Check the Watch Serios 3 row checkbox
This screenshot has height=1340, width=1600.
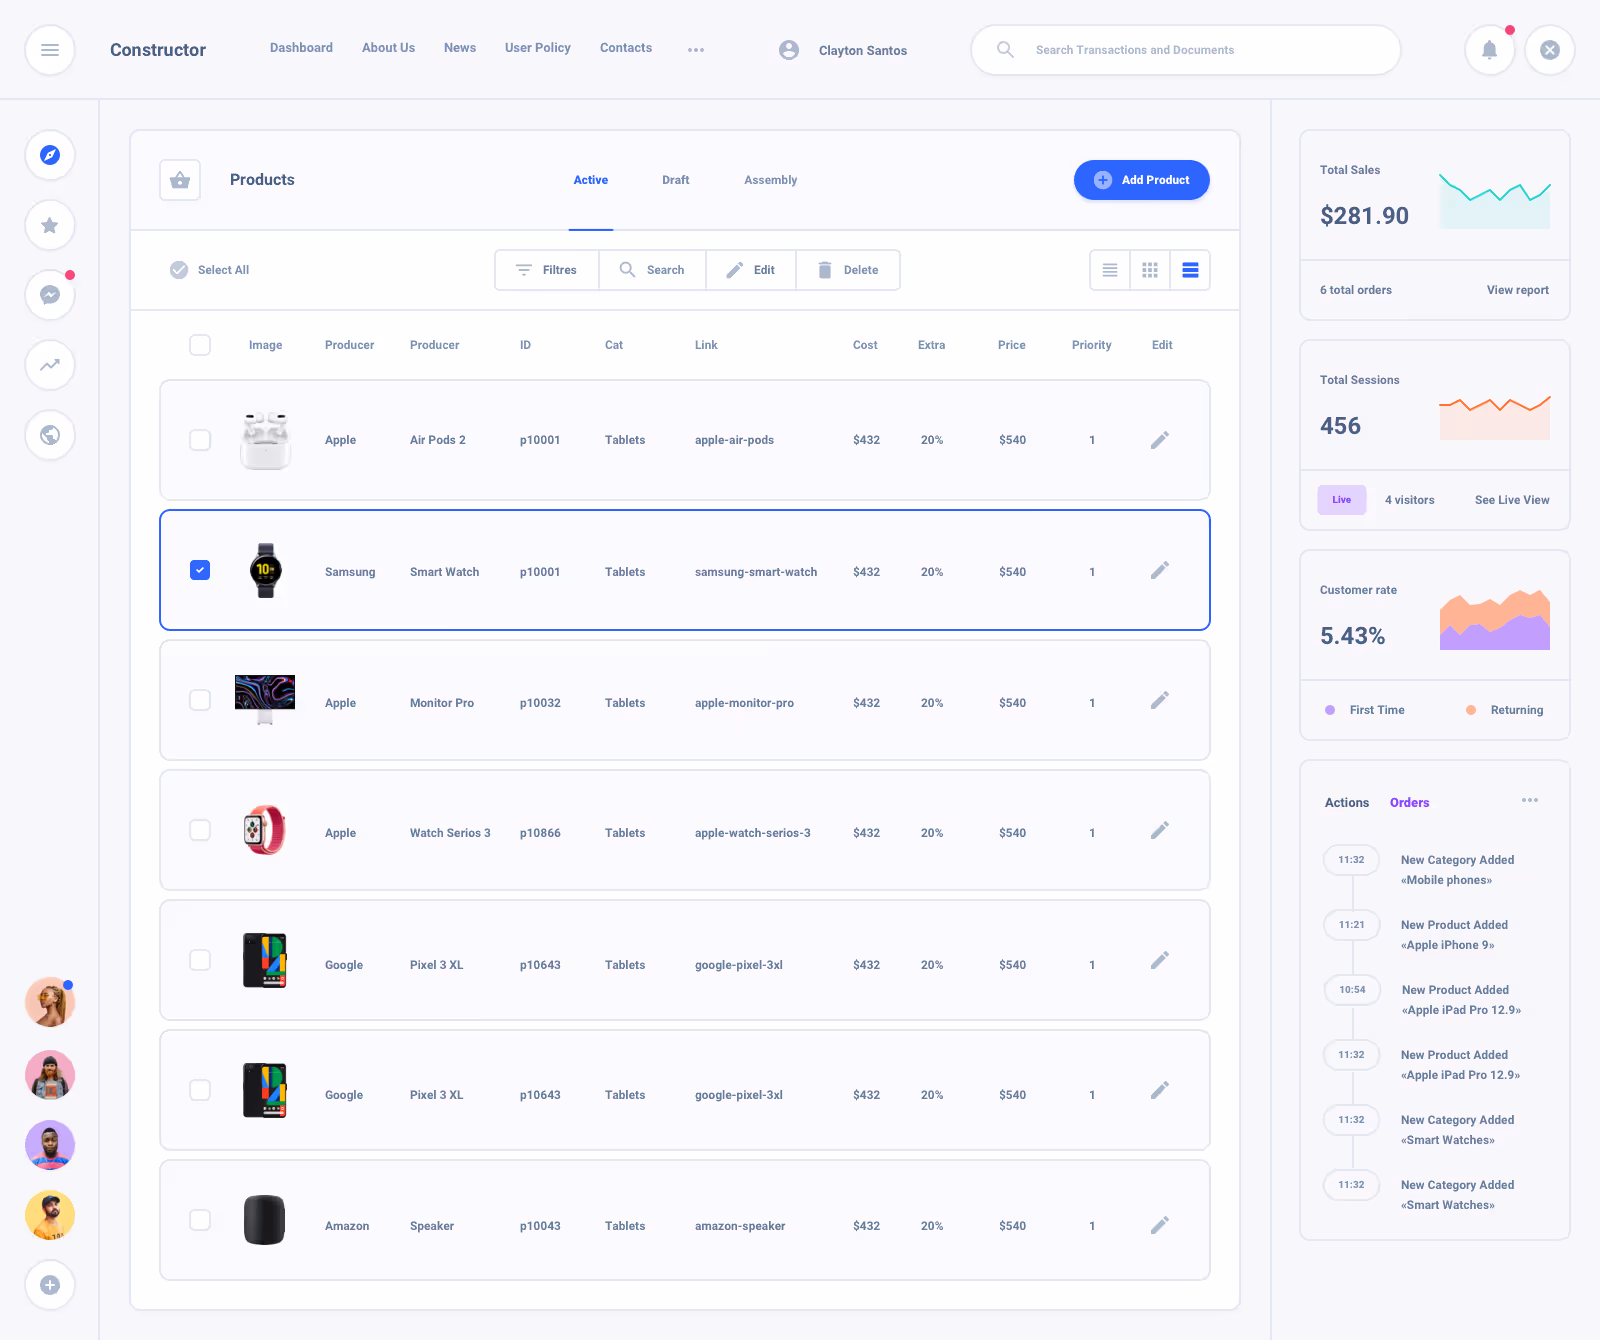click(x=200, y=830)
